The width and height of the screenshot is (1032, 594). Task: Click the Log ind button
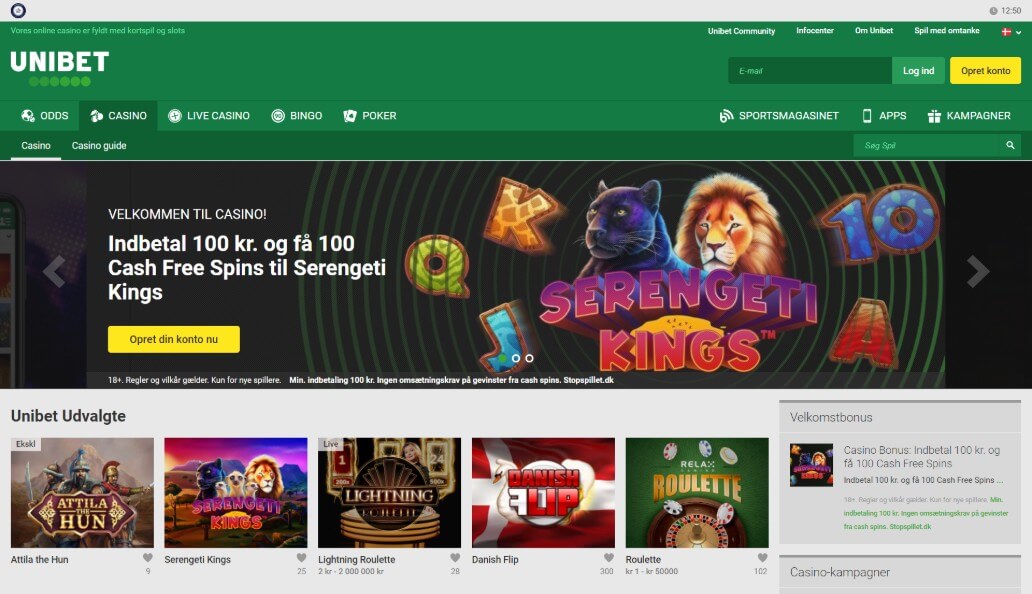pos(918,70)
